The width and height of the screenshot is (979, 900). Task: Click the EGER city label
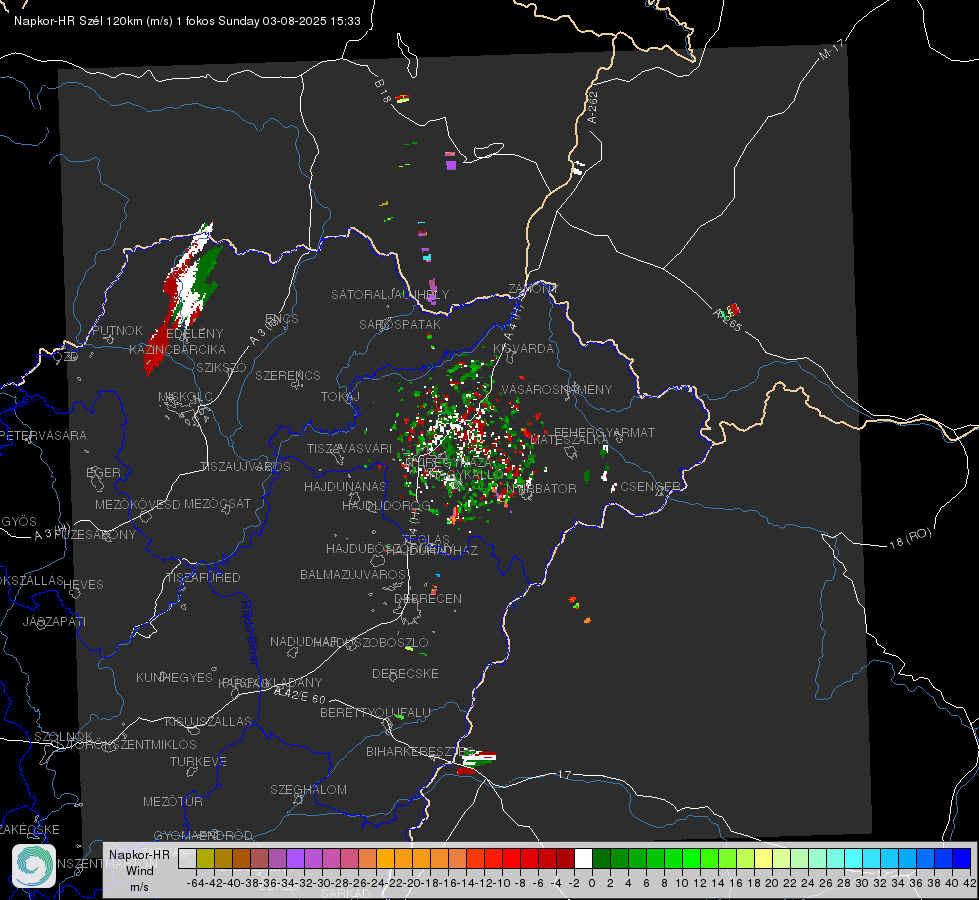pos(104,473)
